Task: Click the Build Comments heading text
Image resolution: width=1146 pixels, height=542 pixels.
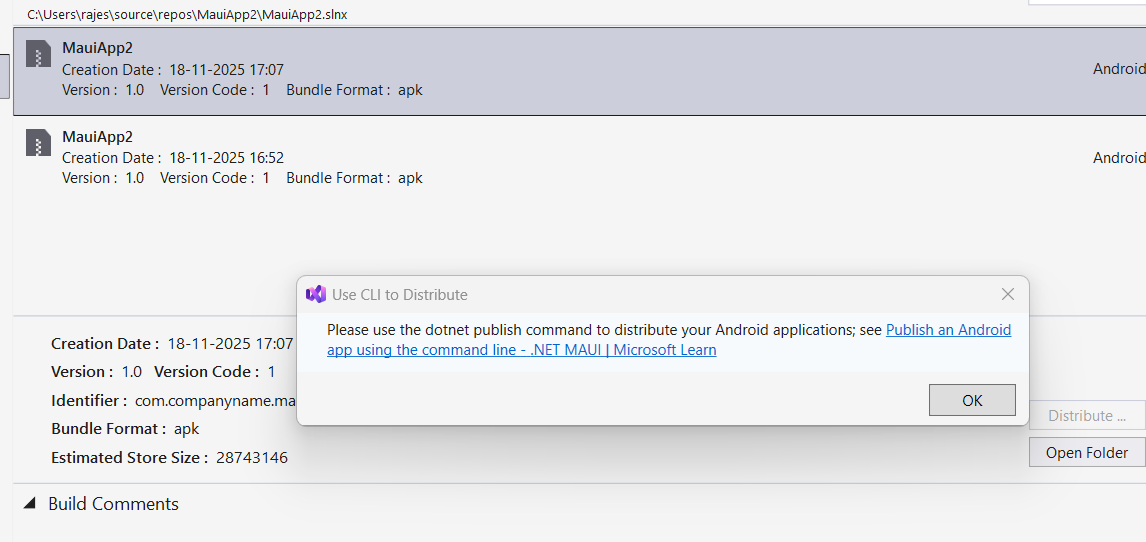Action: click(113, 504)
